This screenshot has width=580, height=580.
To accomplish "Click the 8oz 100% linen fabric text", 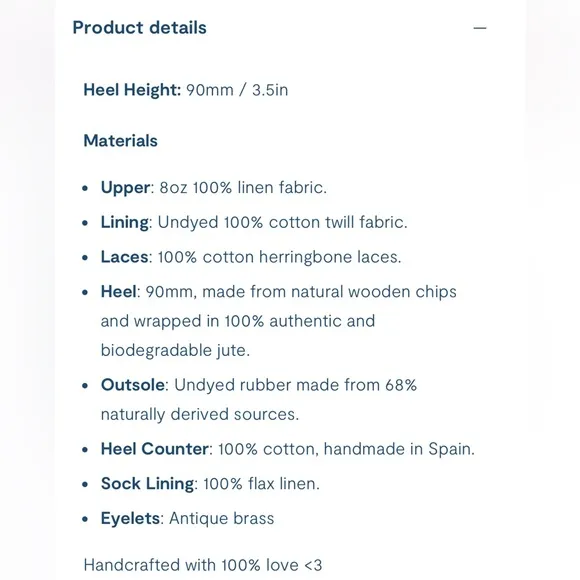I will [x=243, y=188].
